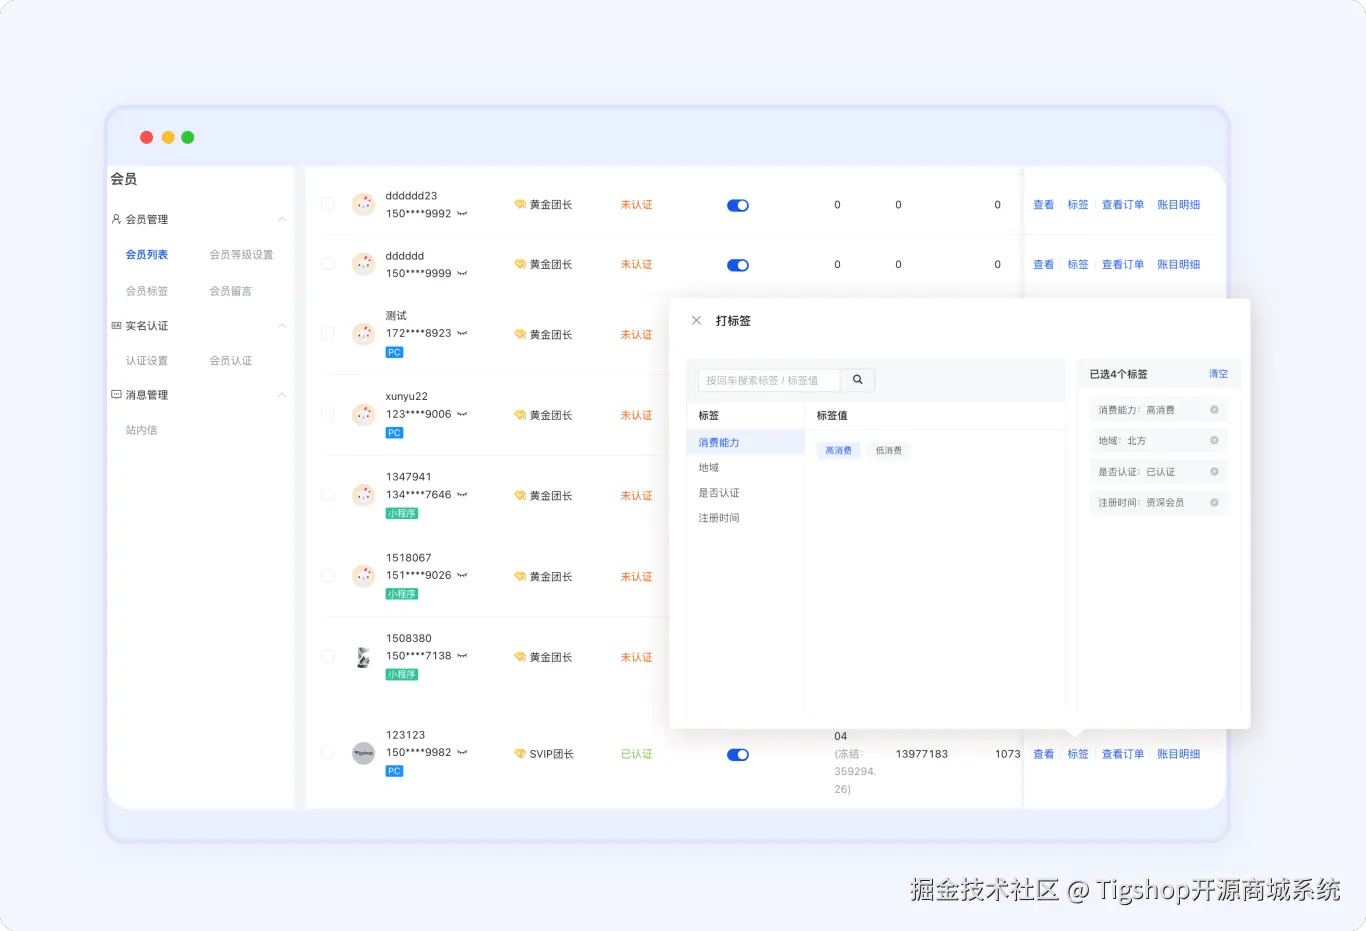The height and width of the screenshot is (931, 1366).
Task: Toggle the status switch for member 123123
Action: point(738,755)
